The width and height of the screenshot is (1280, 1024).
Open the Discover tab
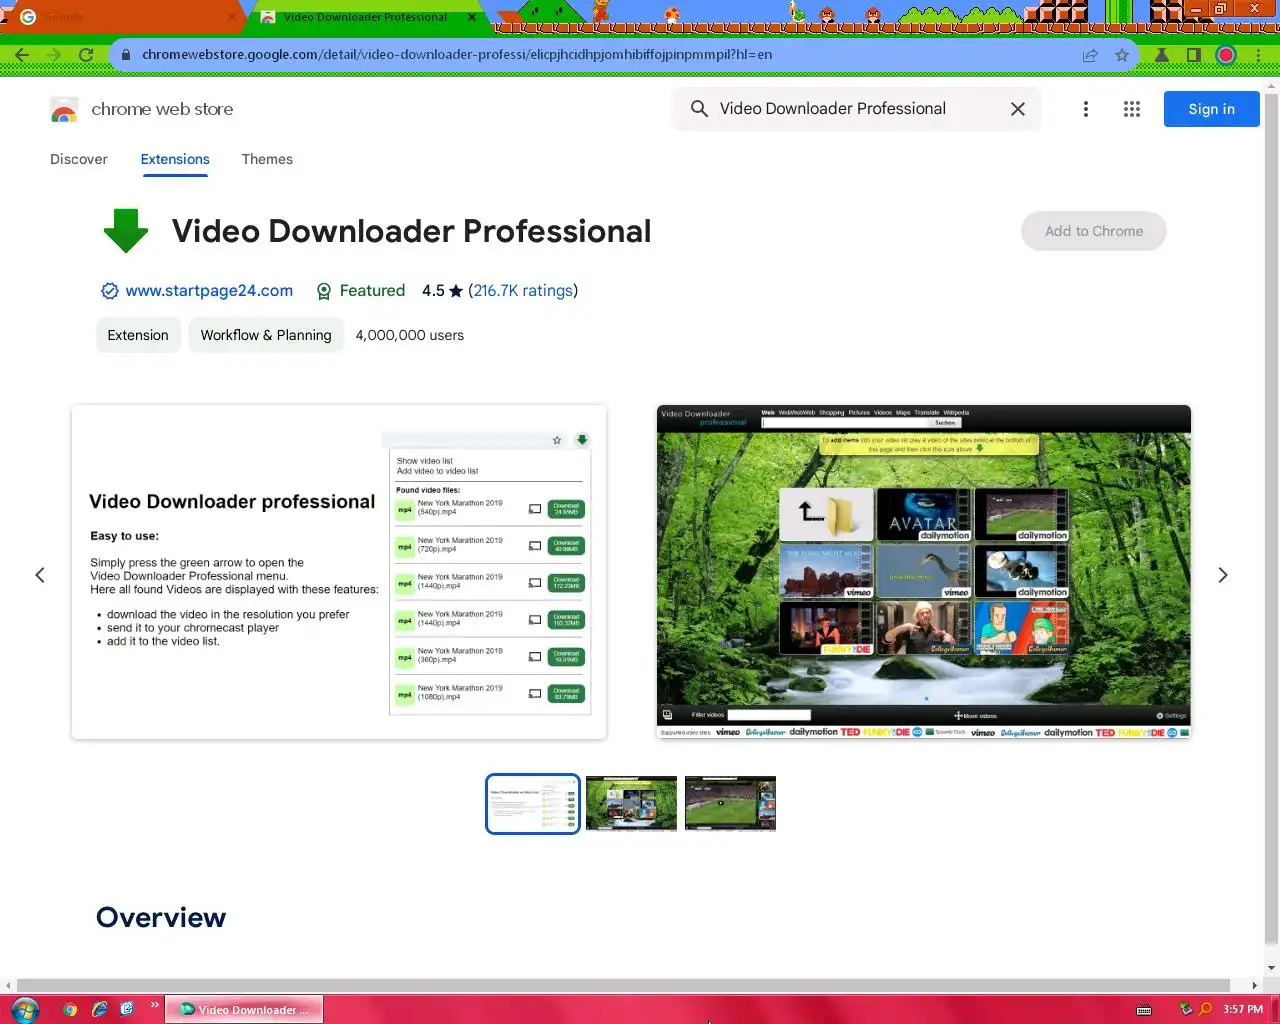pos(79,159)
